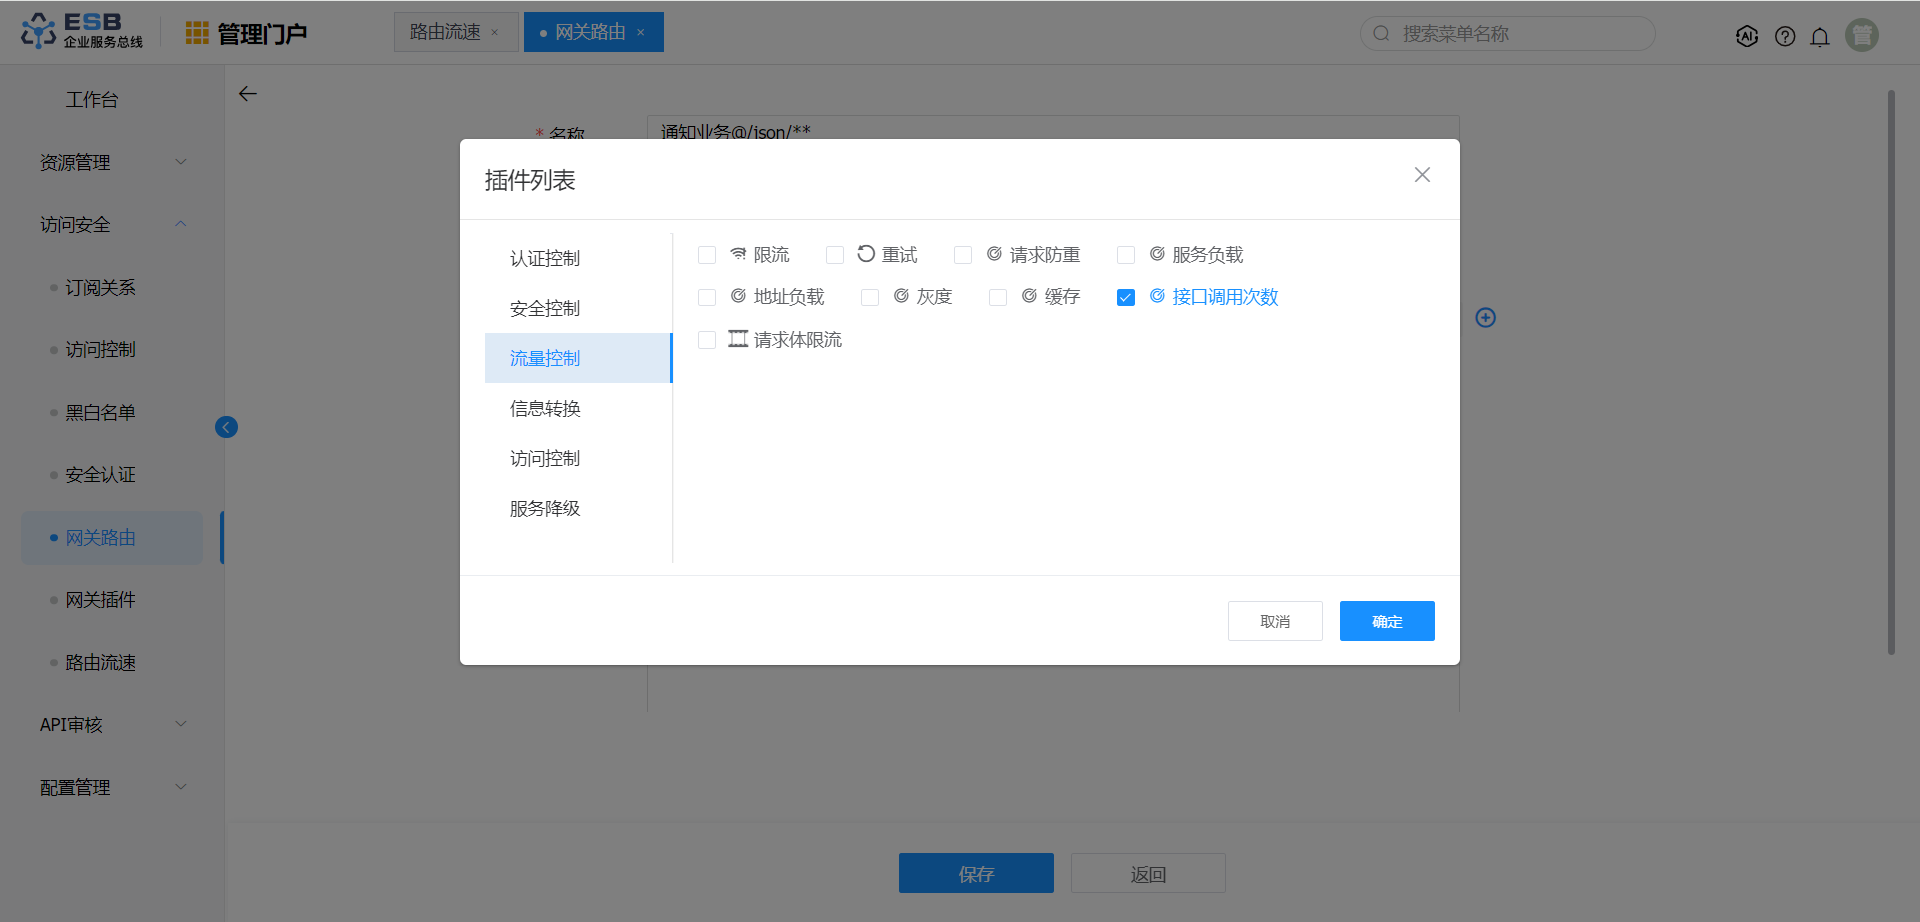This screenshot has width=1920, height=922.
Task: Click the user avatar icon
Action: 1861,35
